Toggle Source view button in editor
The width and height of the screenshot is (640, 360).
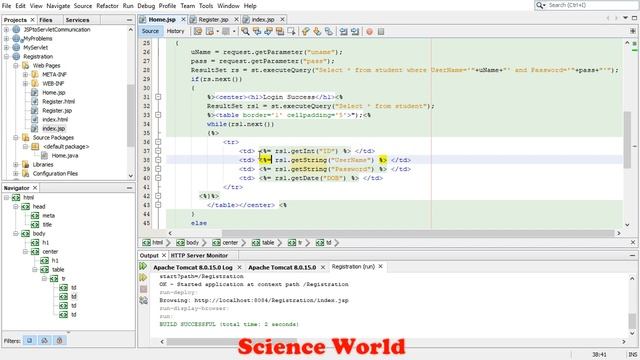tap(150, 31)
